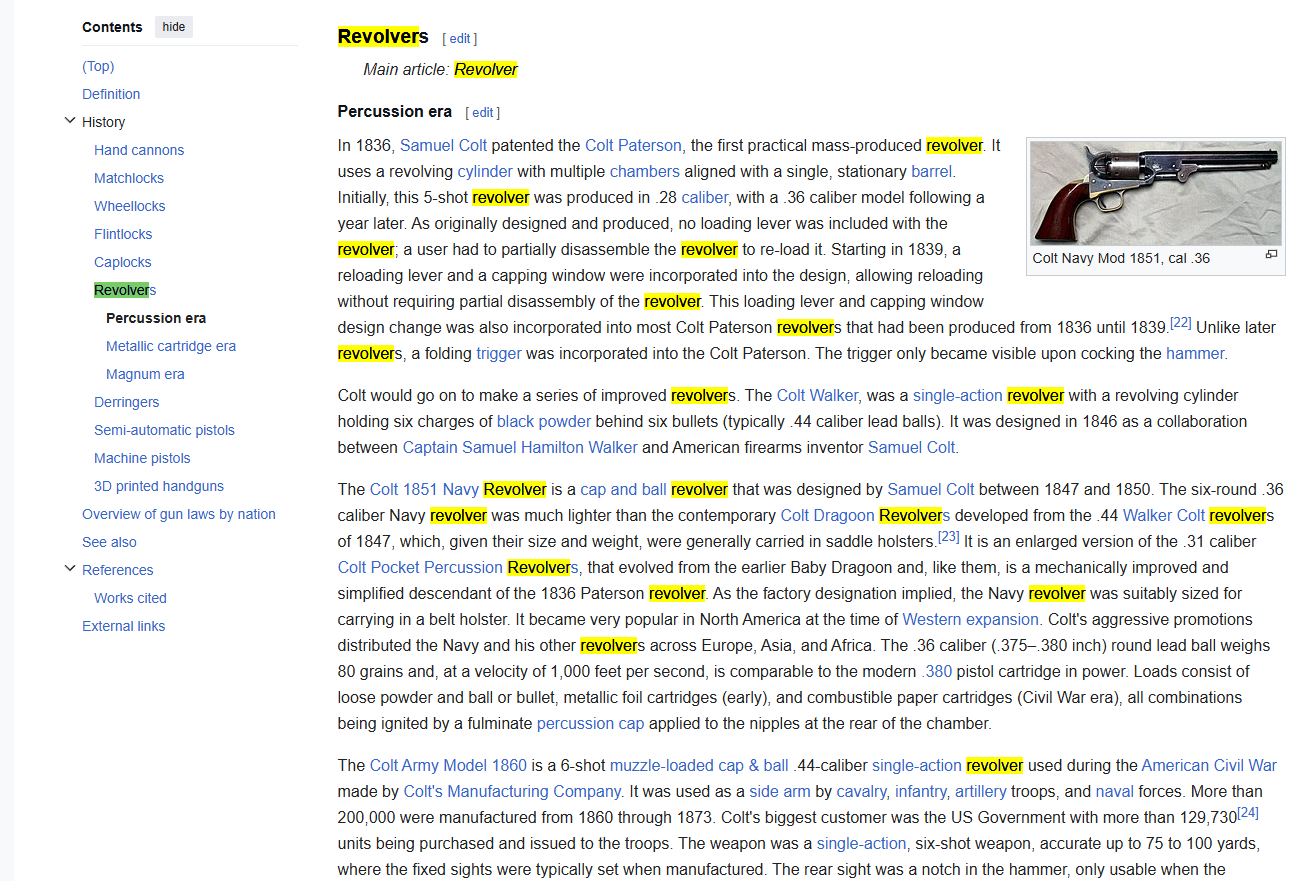Jump to Metallic cartridge era subsection
This screenshot has width=1311, height=881.
pyautogui.click(x=171, y=346)
